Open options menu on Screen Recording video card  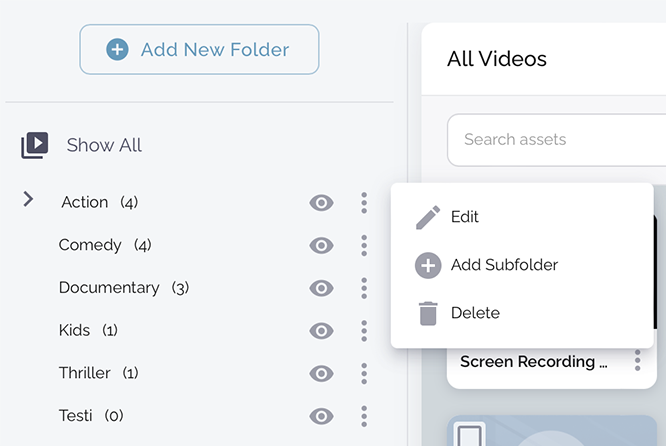coord(637,362)
